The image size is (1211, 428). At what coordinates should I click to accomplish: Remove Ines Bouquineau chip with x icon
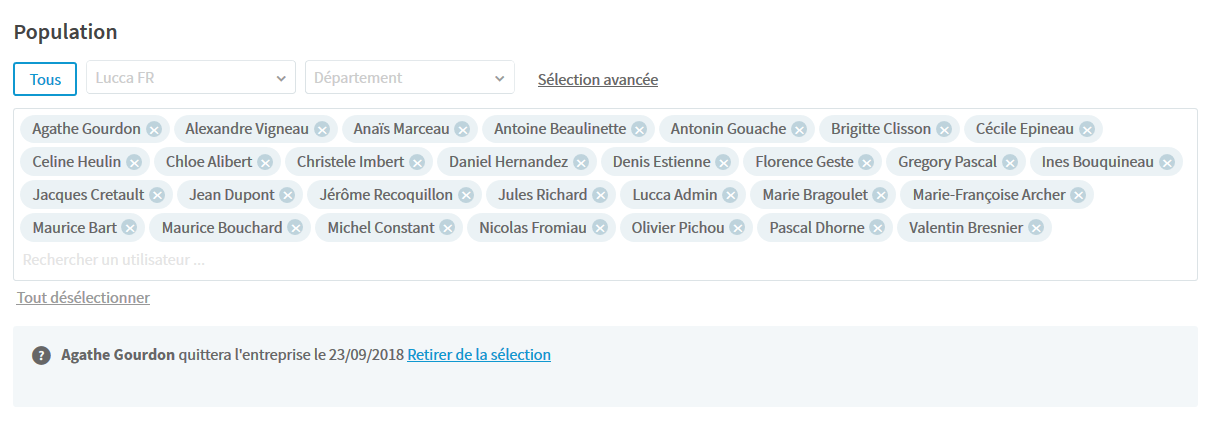(1166, 162)
